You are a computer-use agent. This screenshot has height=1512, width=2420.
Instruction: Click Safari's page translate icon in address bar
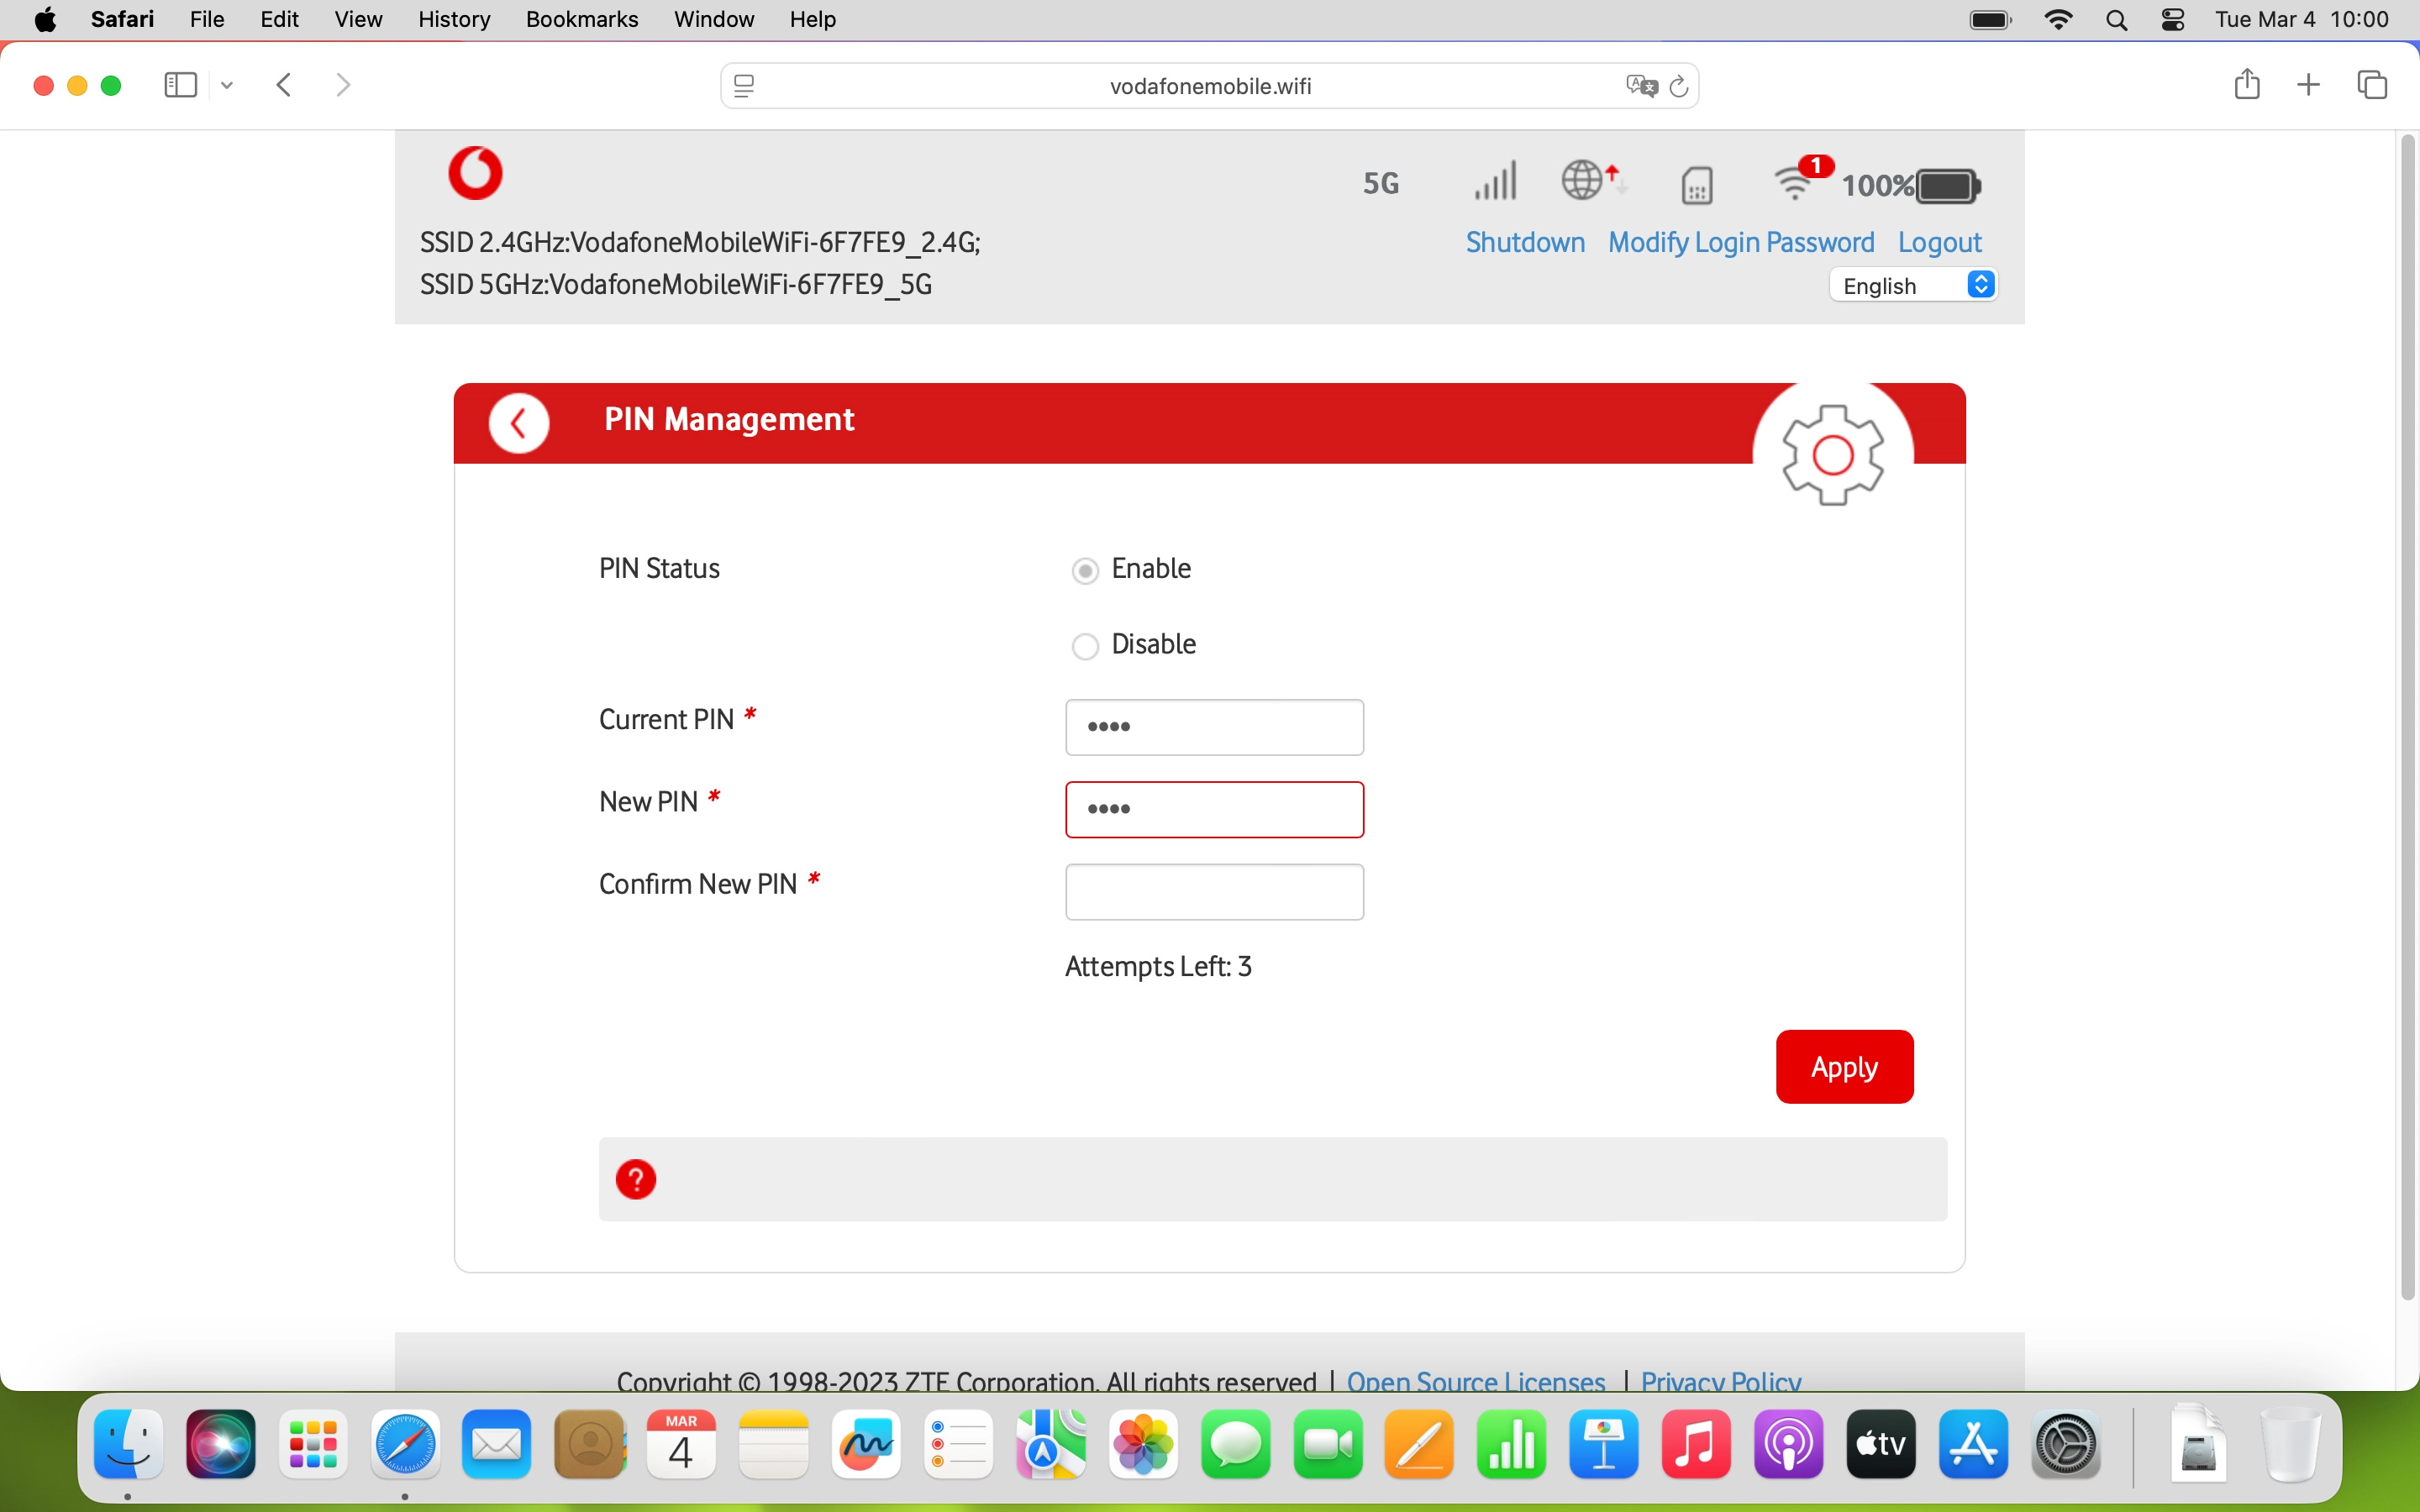pyautogui.click(x=1641, y=86)
